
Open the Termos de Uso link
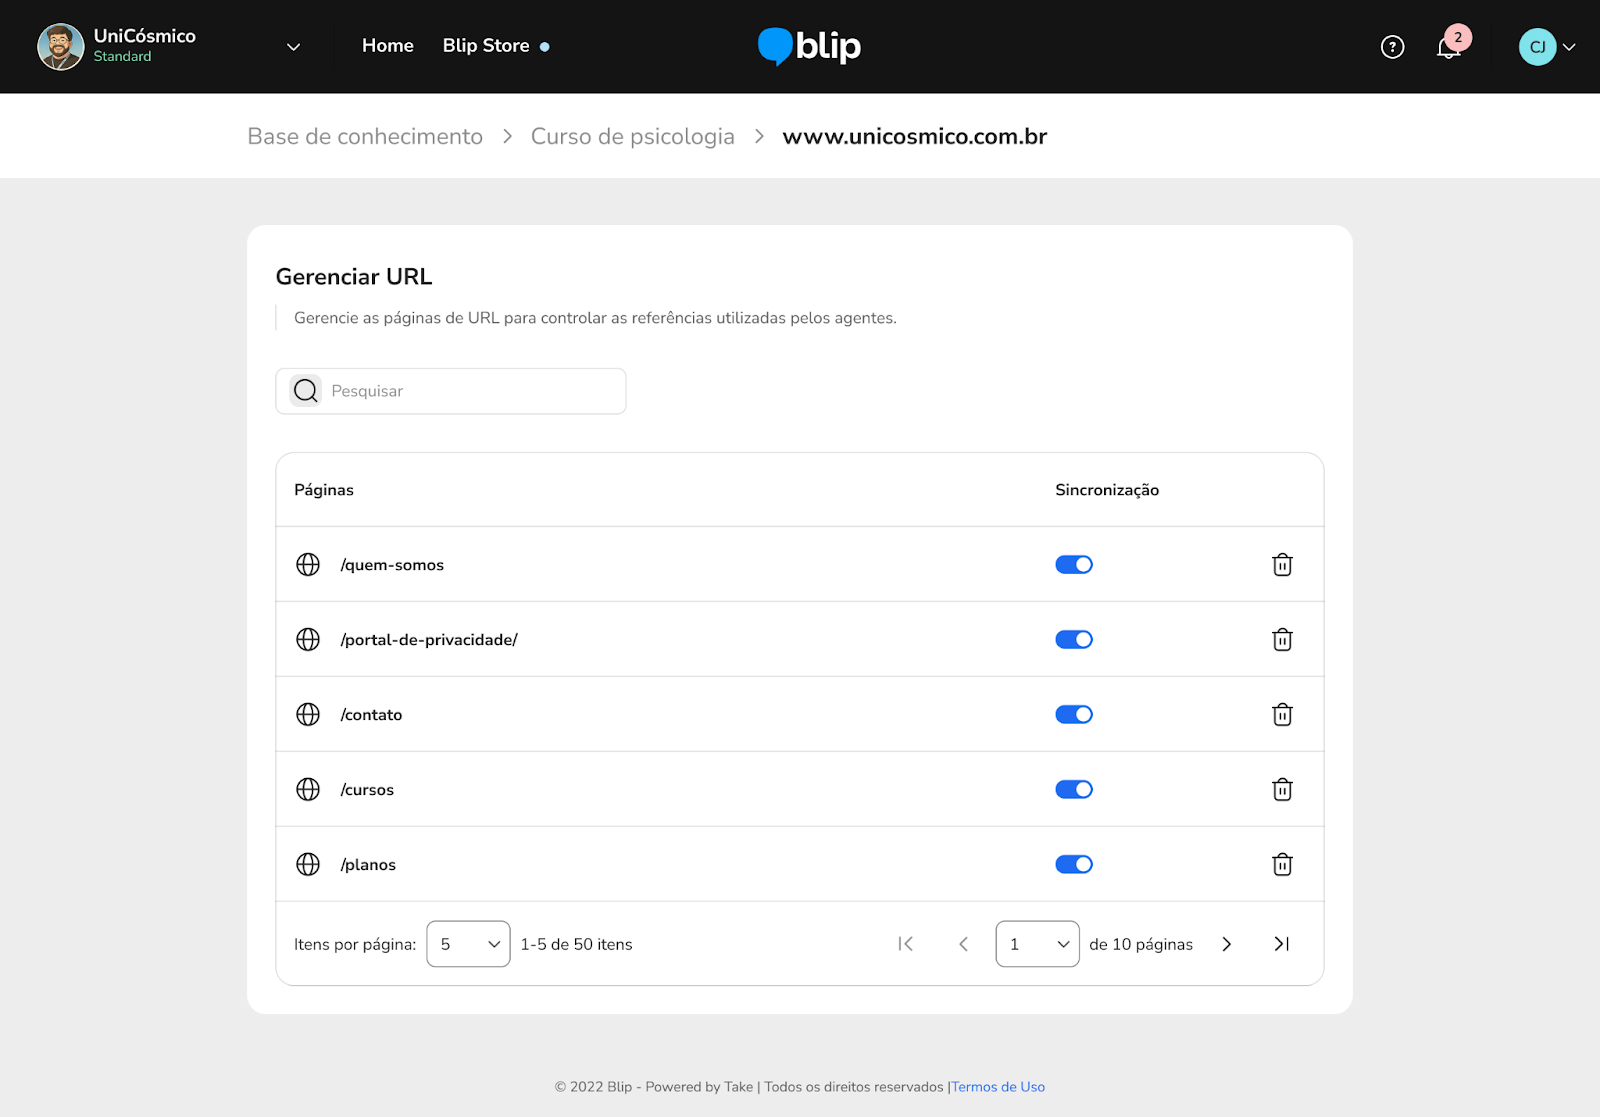998,1087
